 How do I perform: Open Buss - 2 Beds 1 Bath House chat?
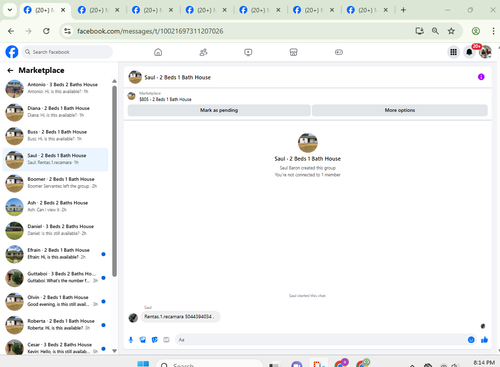pyautogui.click(x=56, y=136)
